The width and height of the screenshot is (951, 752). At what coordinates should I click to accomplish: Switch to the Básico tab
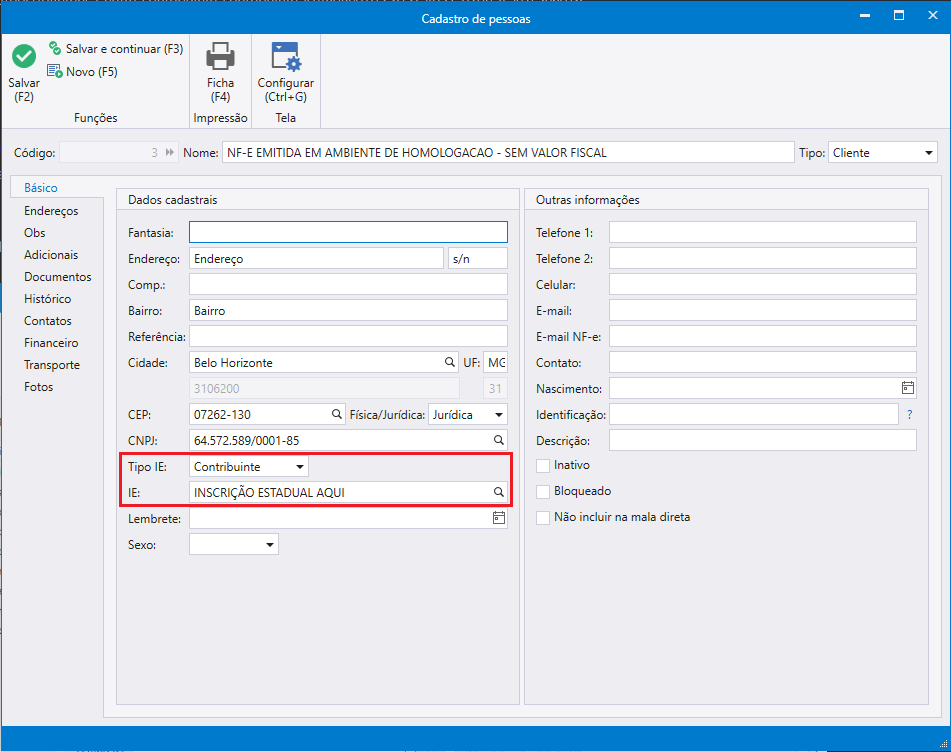pyautogui.click(x=41, y=188)
